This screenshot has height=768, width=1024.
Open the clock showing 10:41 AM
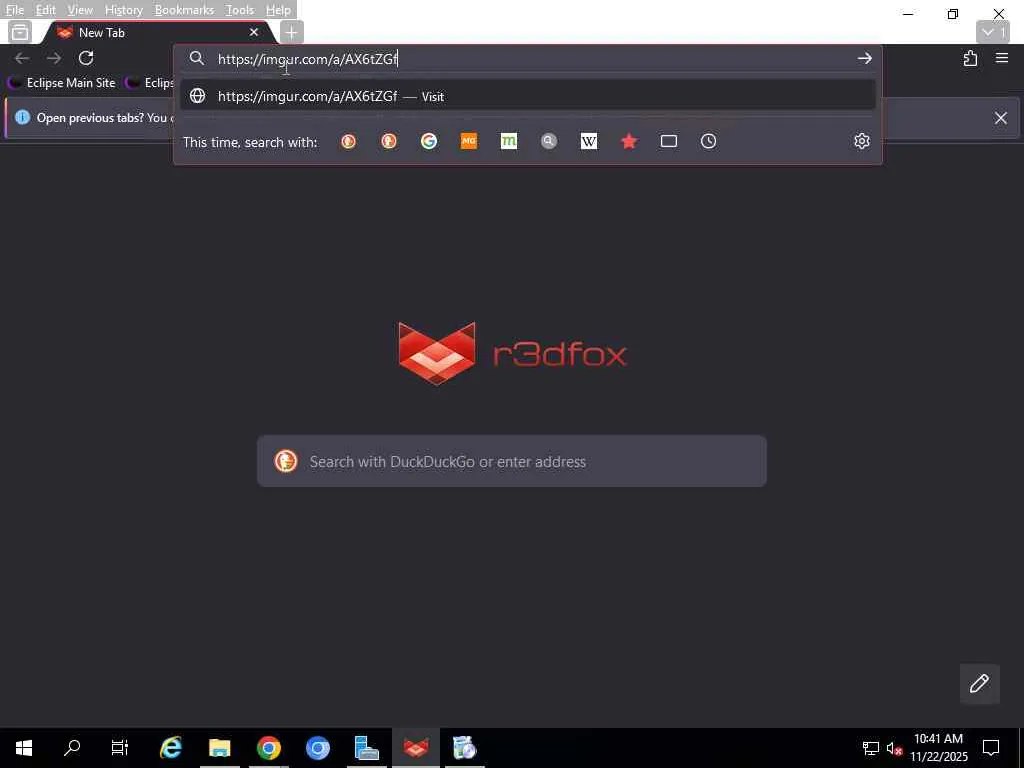coord(938,748)
